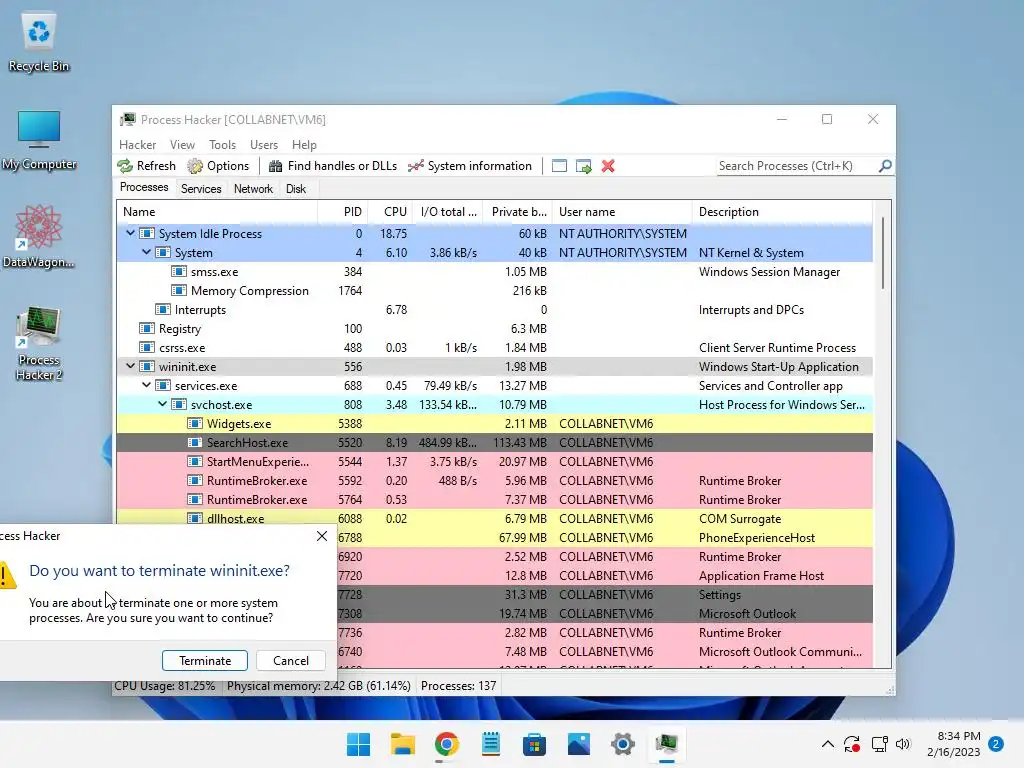Viewport: 1024px width, 768px height.
Task: Click the taskbar clock and date
Action: (953, 744)
